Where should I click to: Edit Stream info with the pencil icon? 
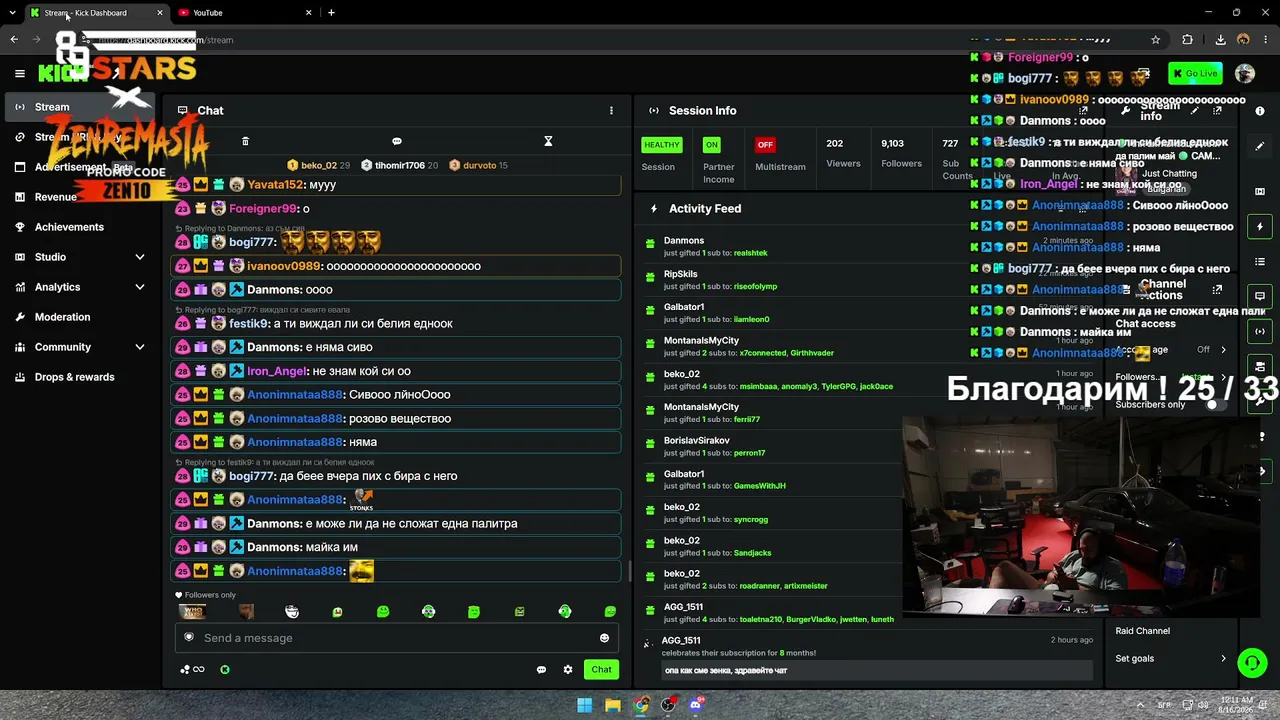click(1194, 111)
